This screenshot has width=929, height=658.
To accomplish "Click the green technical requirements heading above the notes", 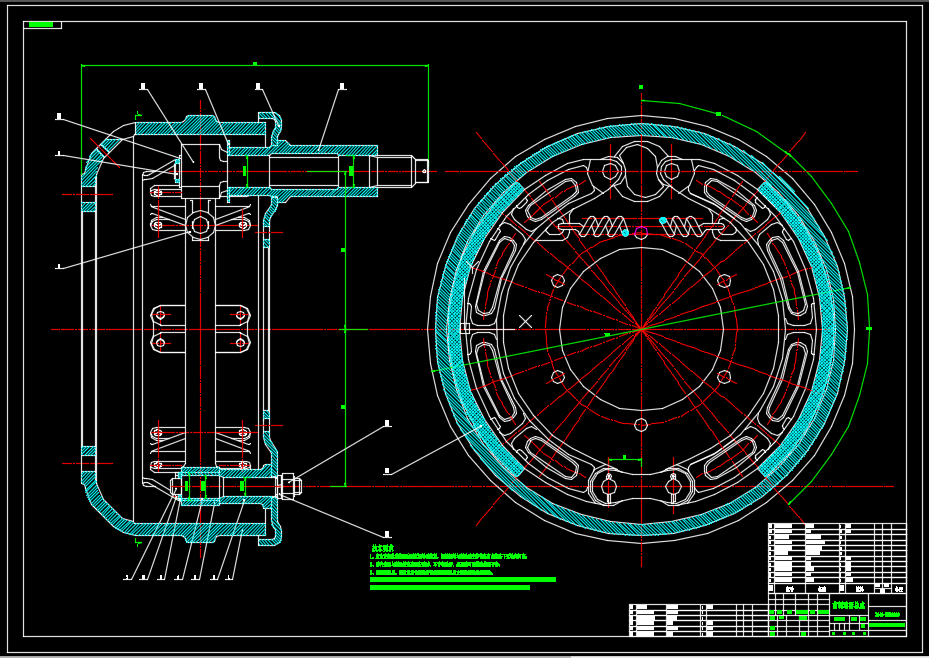I will (x=383, y=548).
